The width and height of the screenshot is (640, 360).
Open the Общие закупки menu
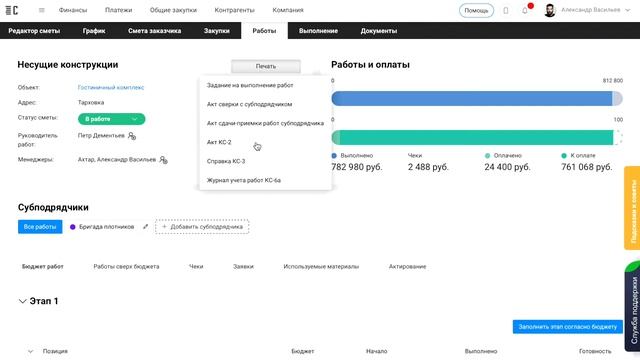173,10
